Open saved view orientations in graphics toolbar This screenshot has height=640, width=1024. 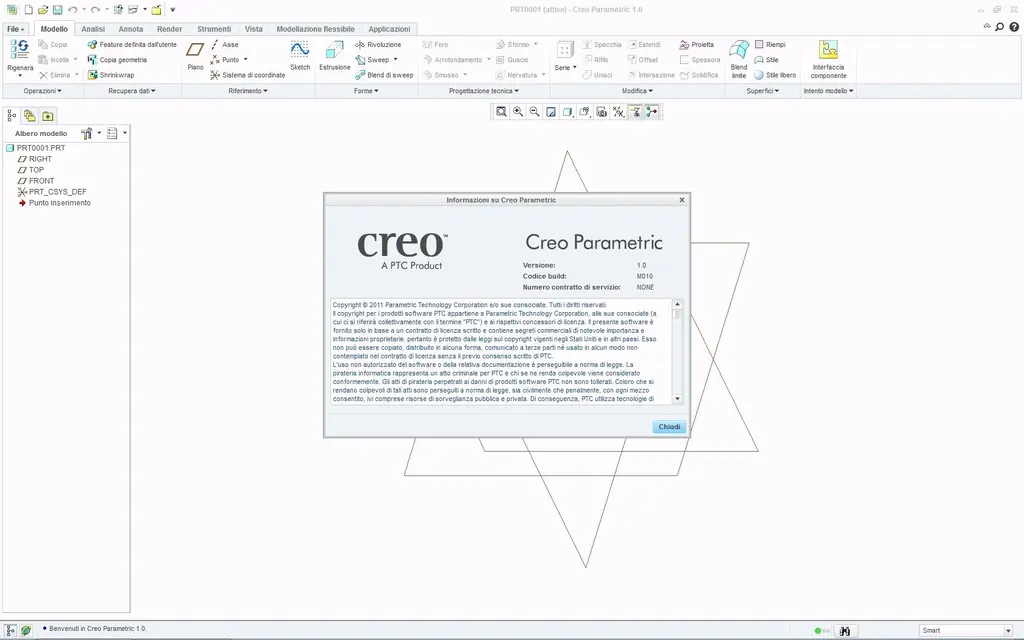(584, 112)
